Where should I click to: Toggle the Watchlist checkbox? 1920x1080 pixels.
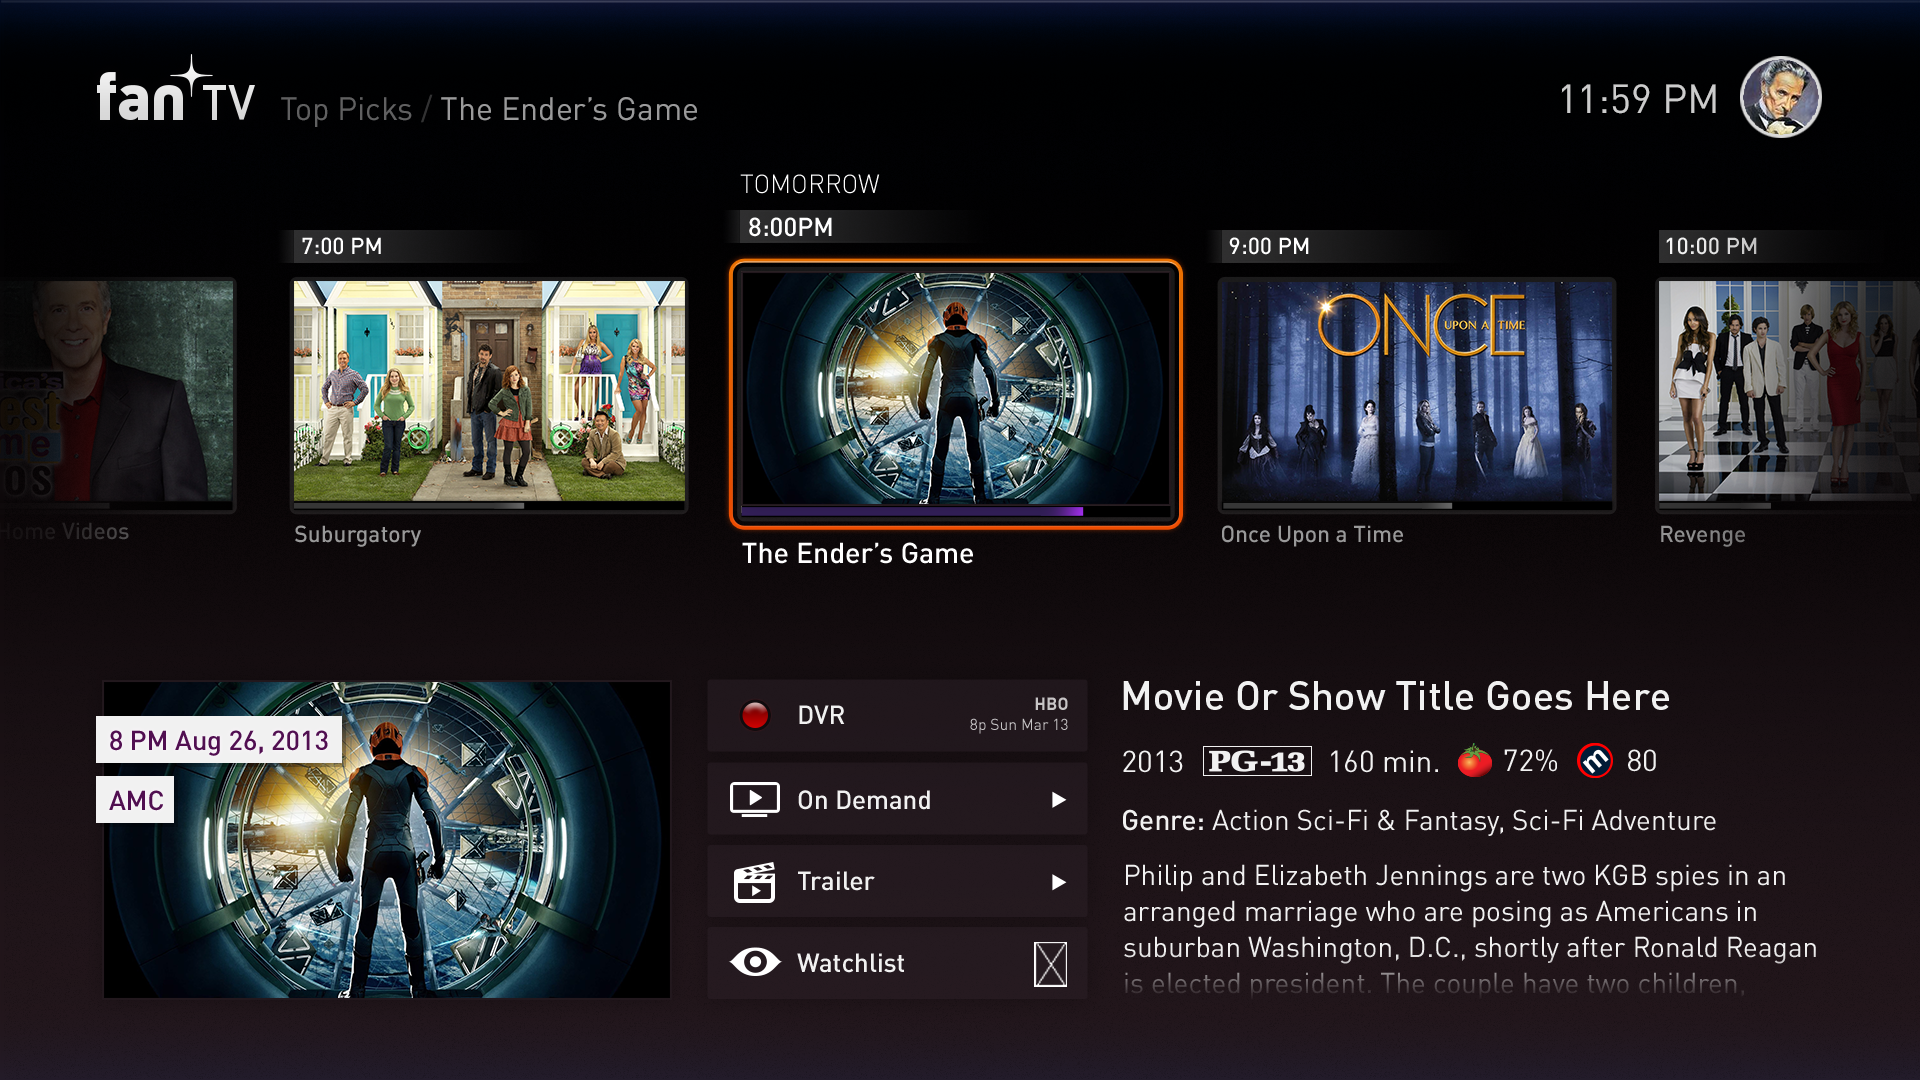(x=1050, y=964)
